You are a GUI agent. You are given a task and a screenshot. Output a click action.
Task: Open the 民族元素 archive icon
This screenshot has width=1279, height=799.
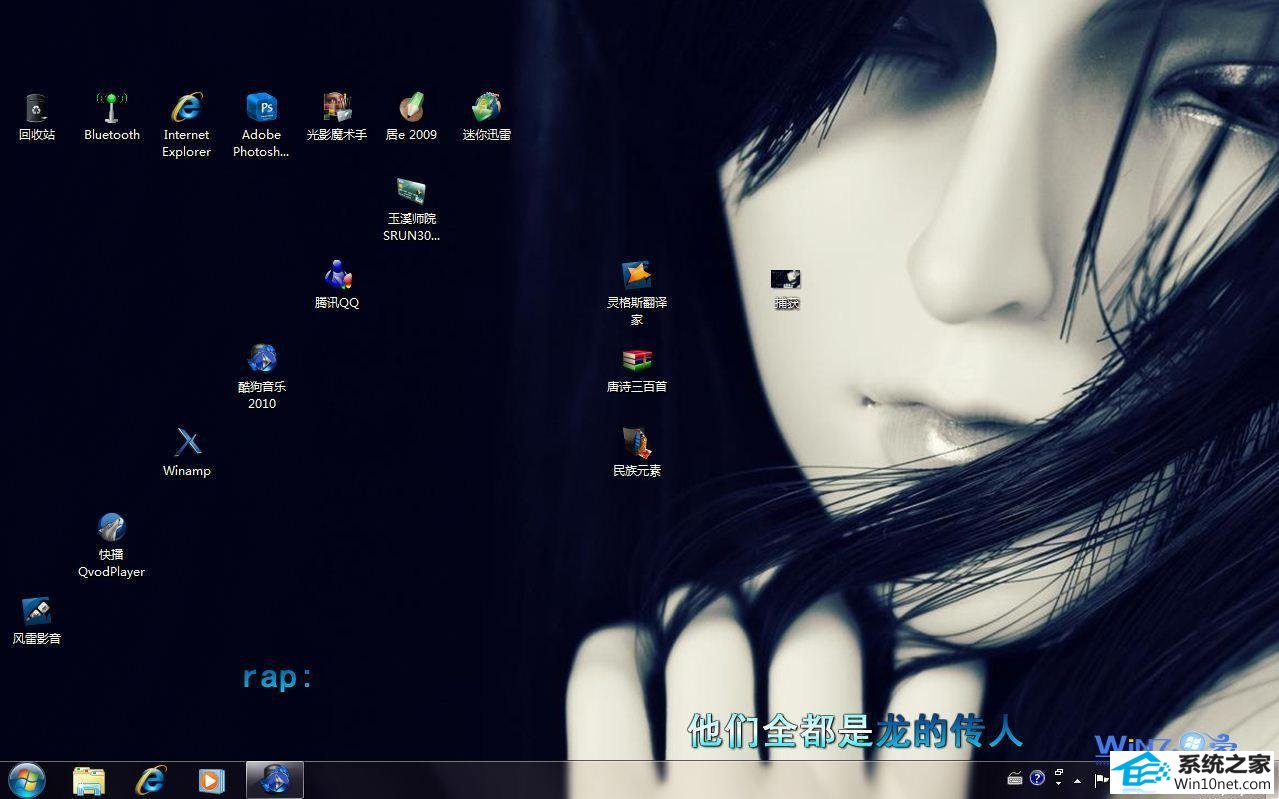(x=637, y=453)
